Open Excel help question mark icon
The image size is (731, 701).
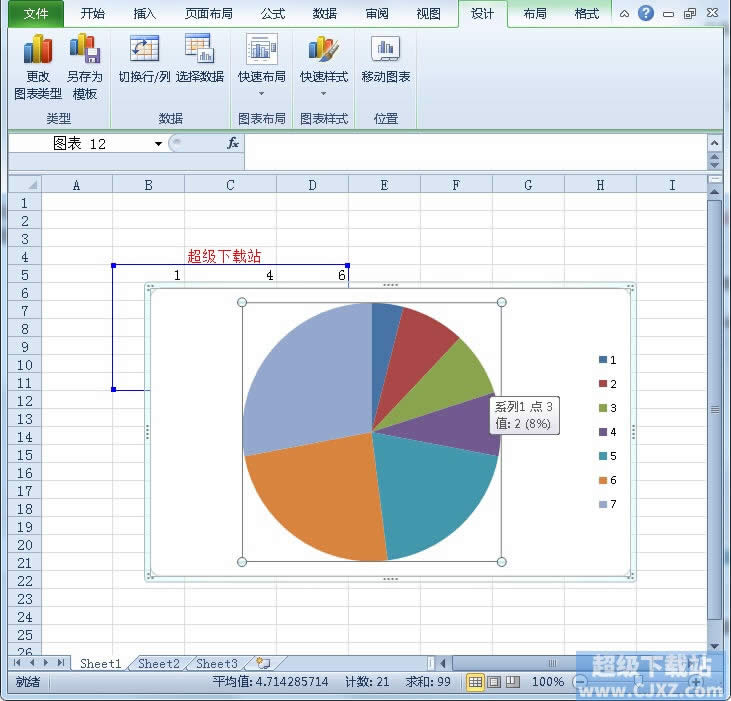(646, 14)
